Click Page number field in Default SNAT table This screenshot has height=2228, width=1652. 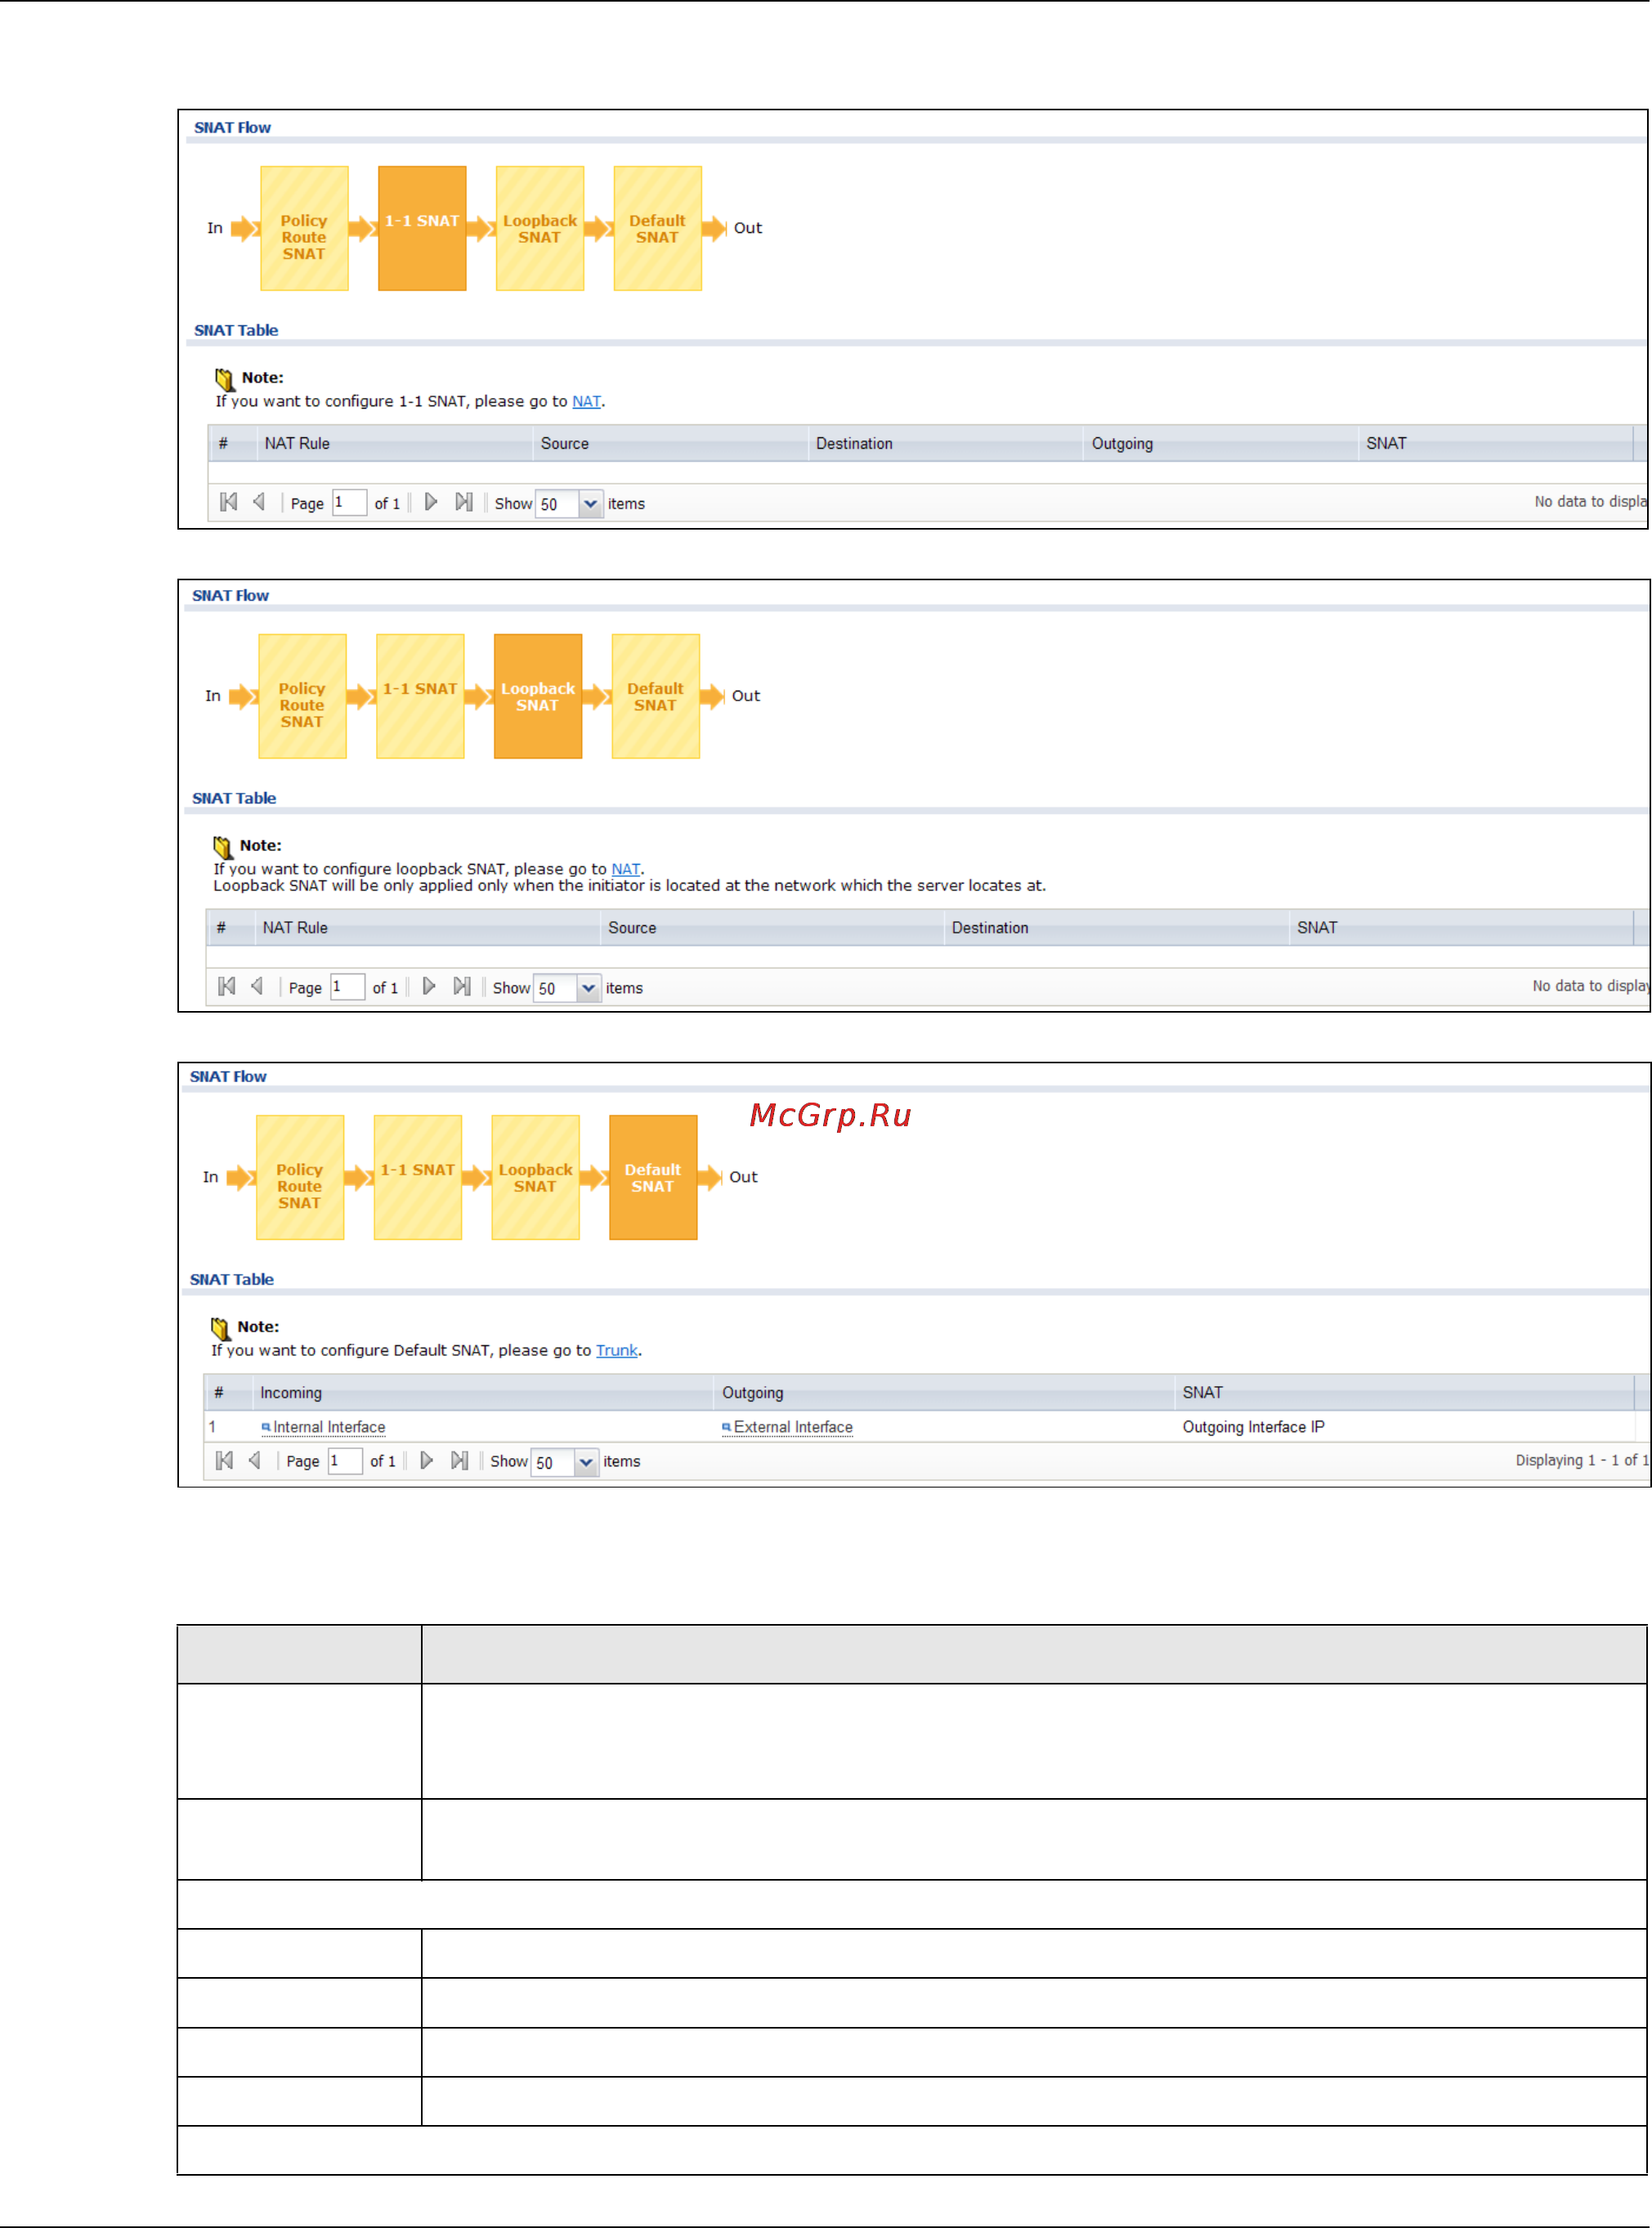pyautogui.click(x=345, y=1461)
